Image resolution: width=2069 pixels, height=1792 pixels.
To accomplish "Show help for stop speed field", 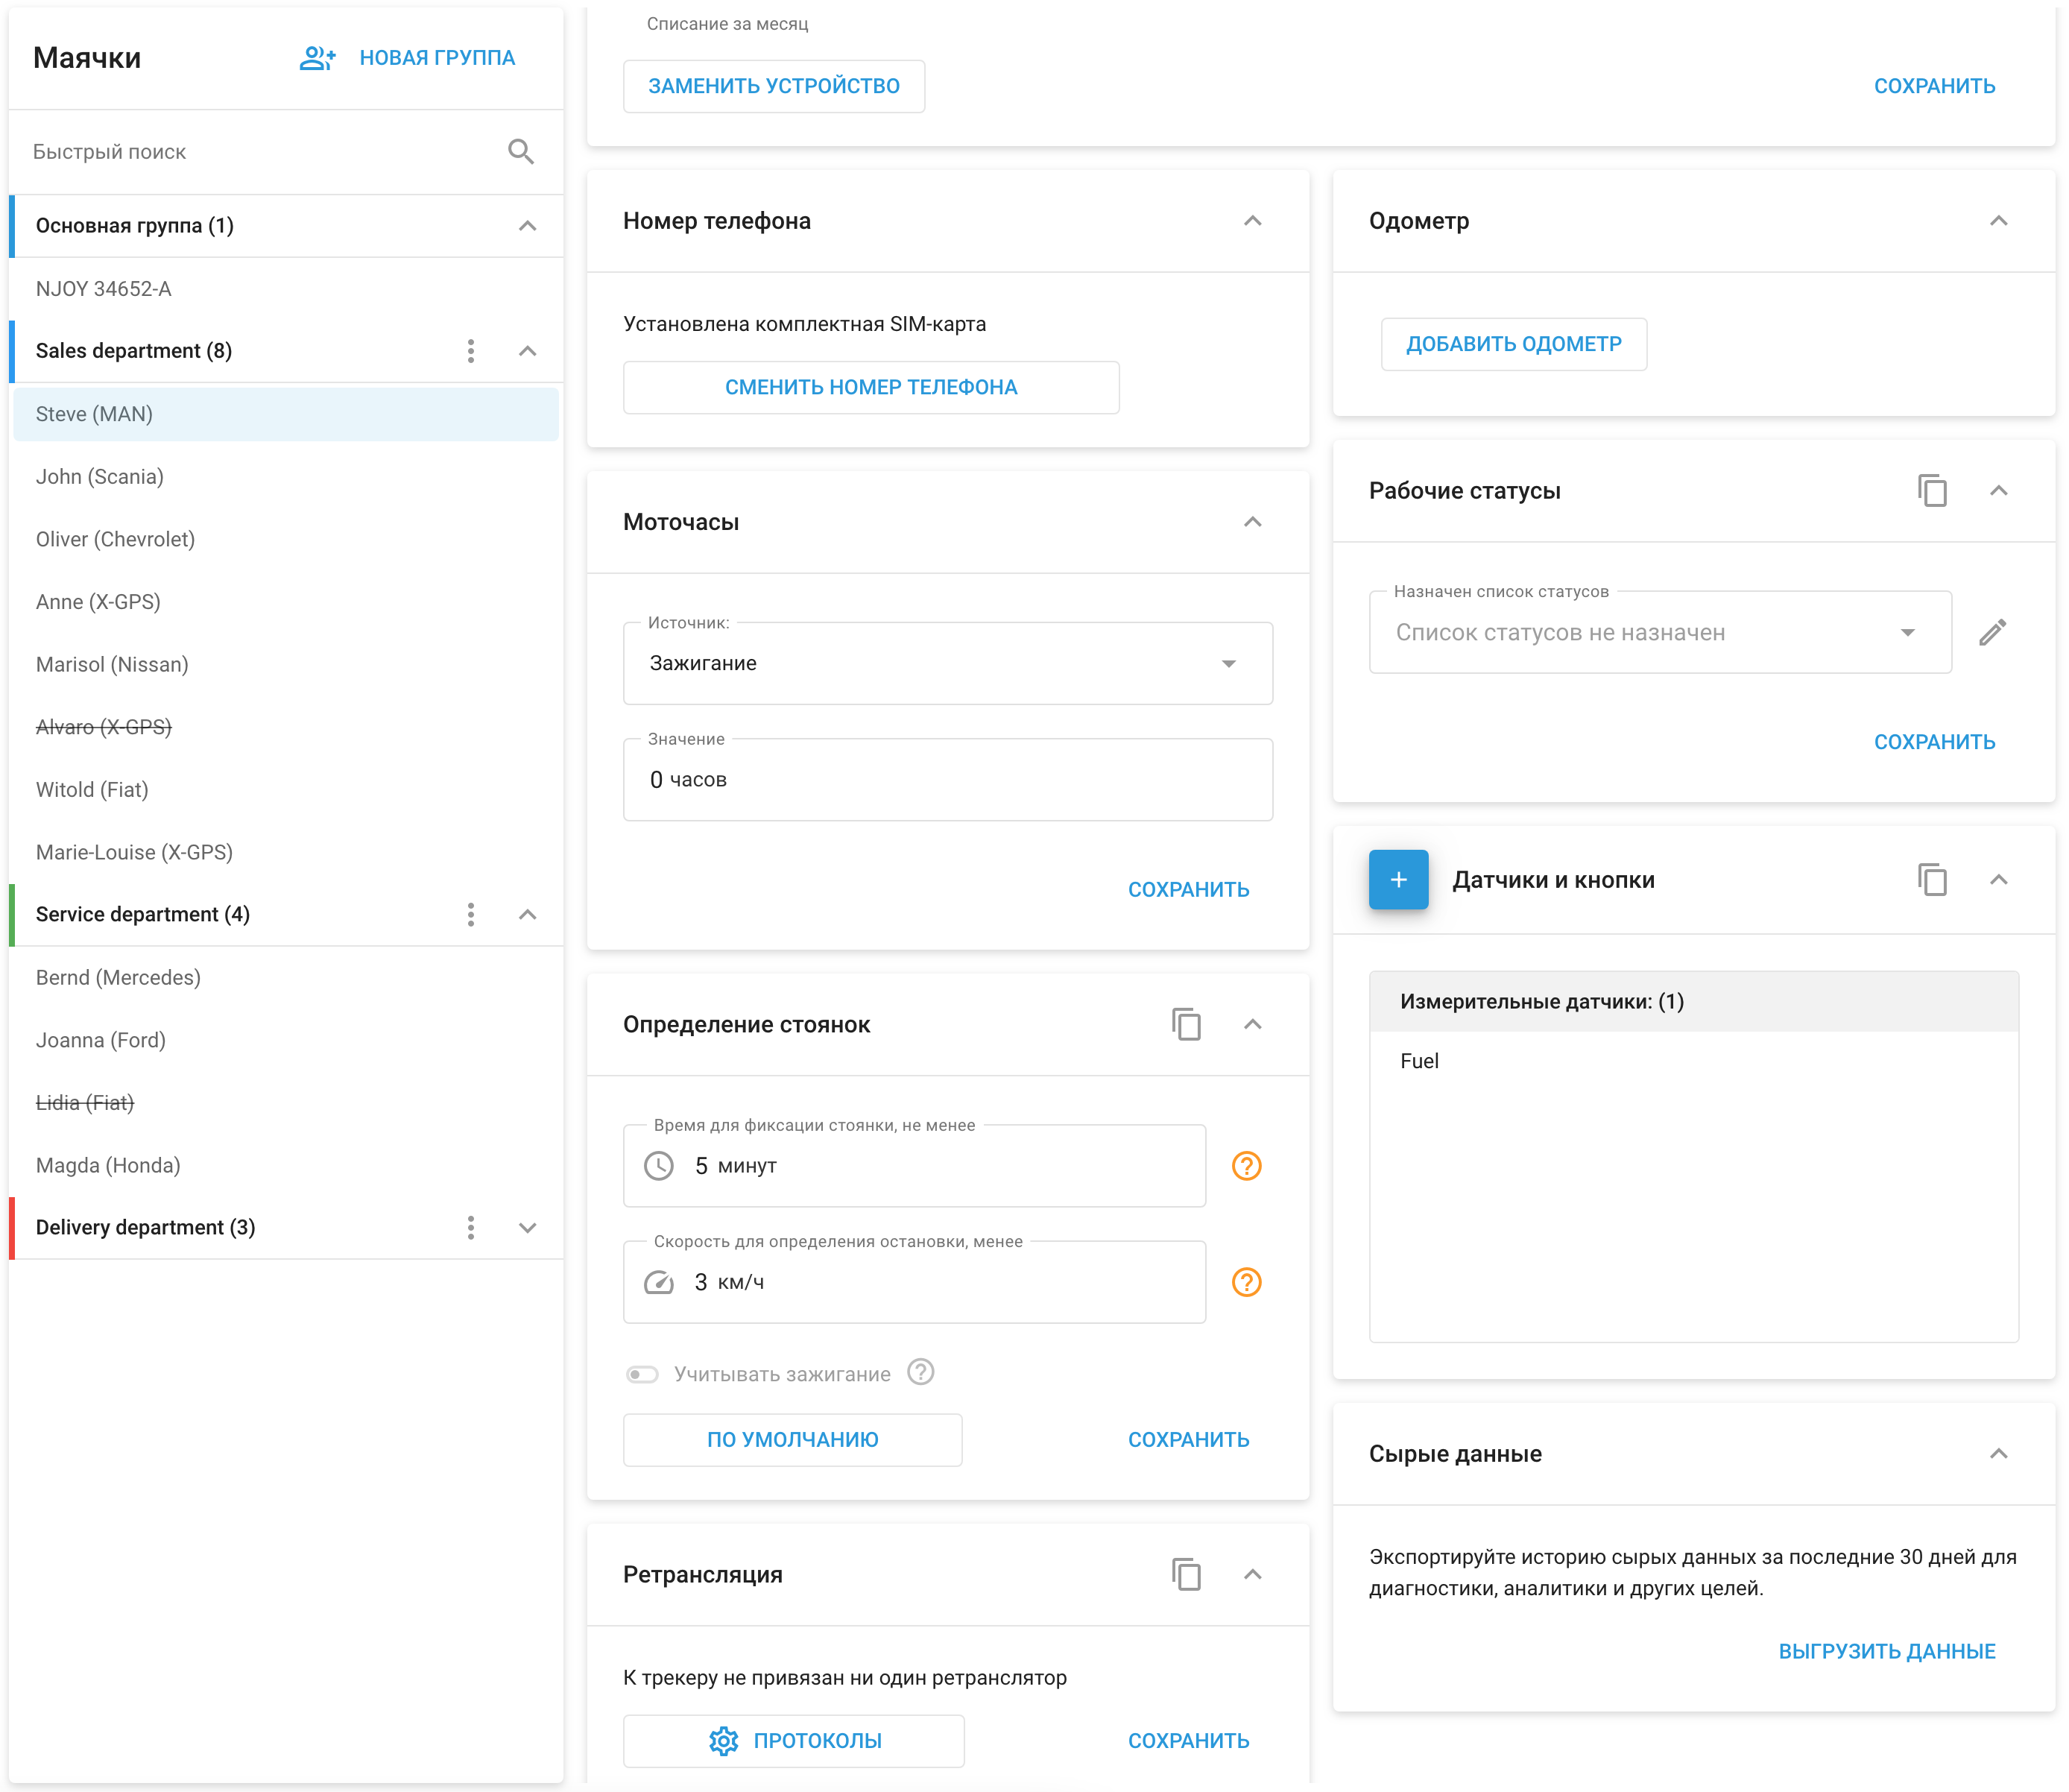I will point(1246,1282).
